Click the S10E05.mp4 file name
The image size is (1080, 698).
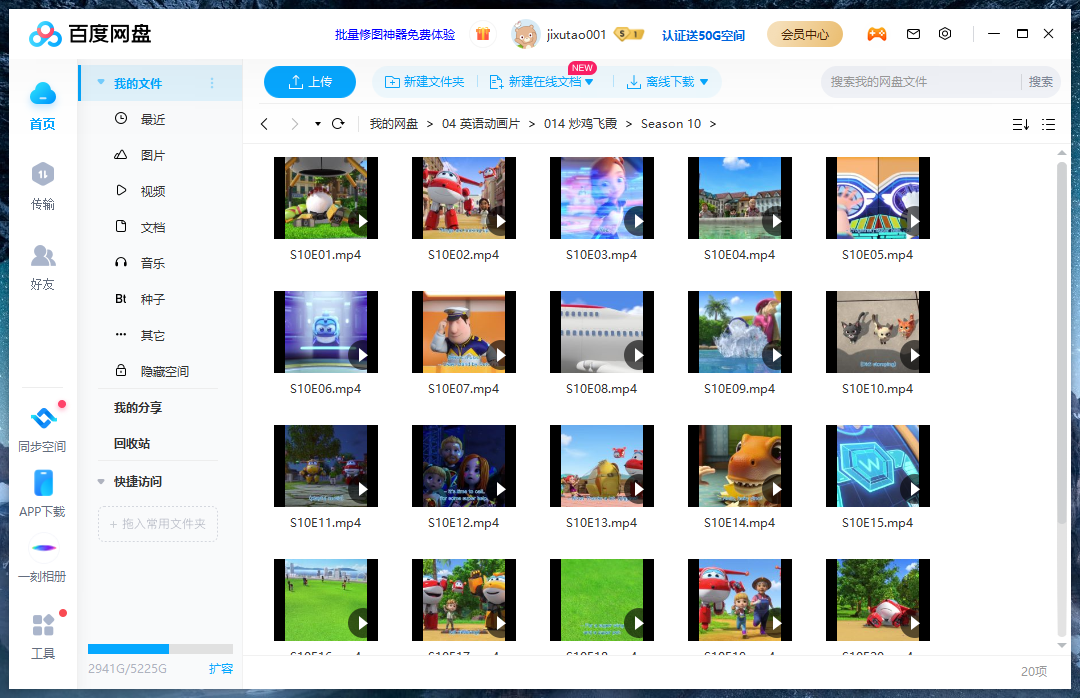pos(878,255)
